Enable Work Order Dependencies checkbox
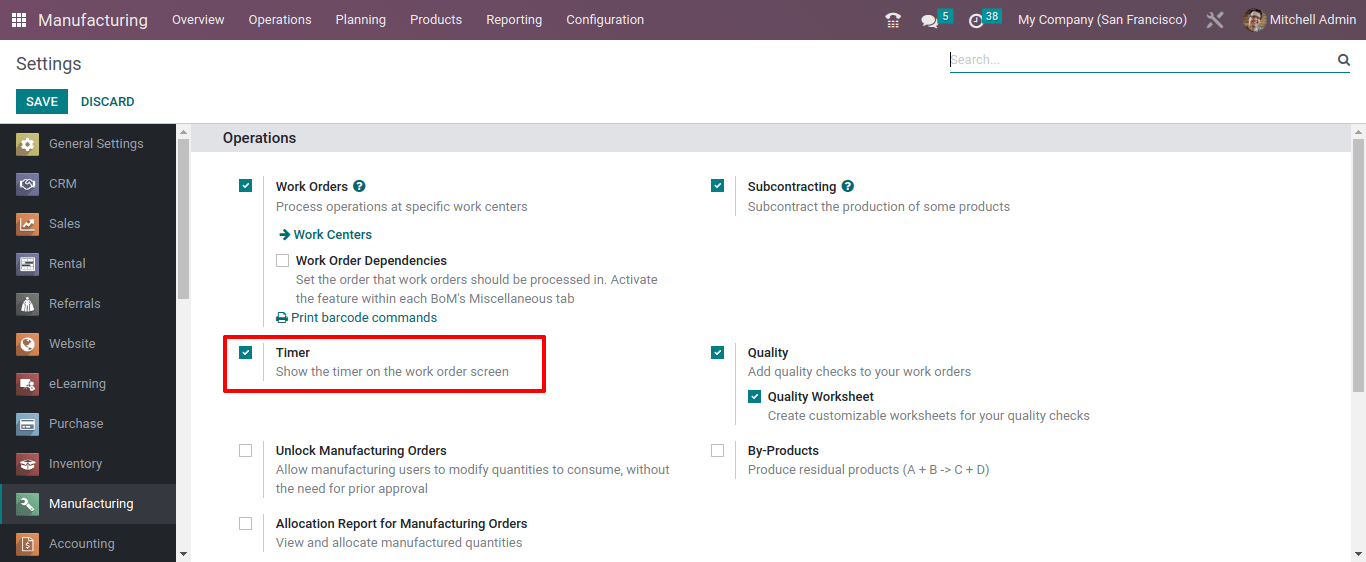1366x562 pixels. tap(283, 260)
